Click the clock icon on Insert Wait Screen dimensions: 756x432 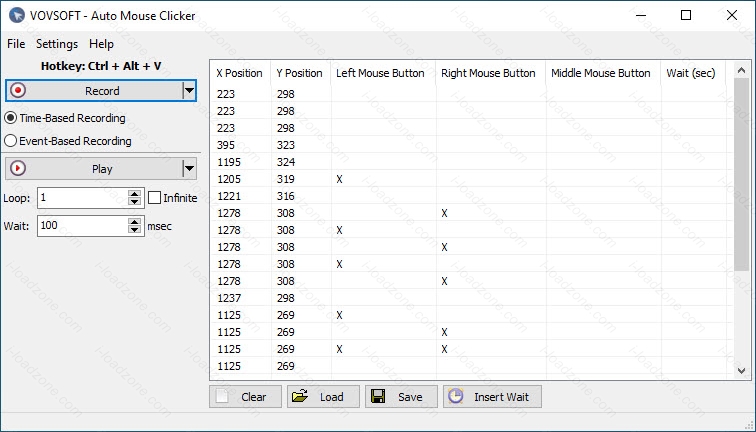point(456,396)
